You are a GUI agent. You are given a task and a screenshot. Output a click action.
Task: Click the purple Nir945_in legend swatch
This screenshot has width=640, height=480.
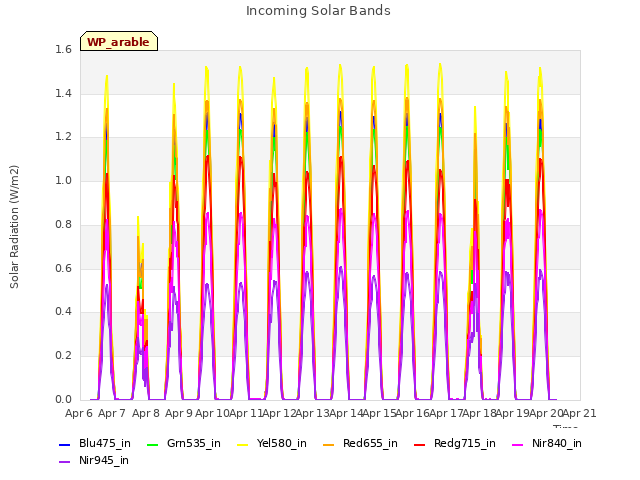coord(64,462)
